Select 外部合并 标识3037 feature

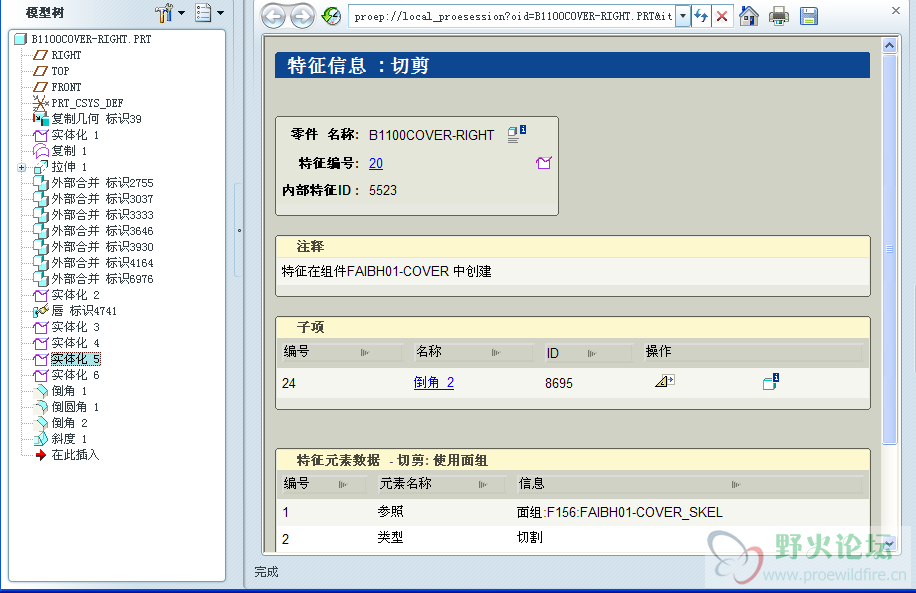coord(102,199)
